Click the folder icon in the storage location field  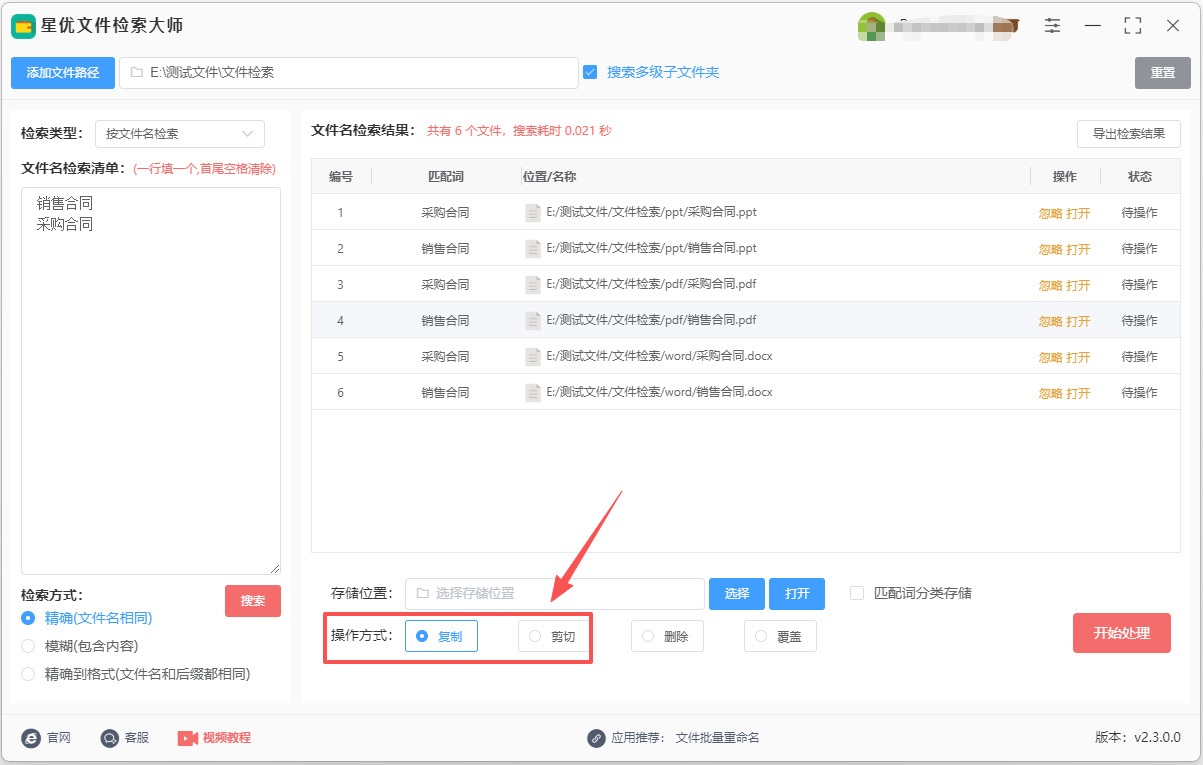(422, 593)
